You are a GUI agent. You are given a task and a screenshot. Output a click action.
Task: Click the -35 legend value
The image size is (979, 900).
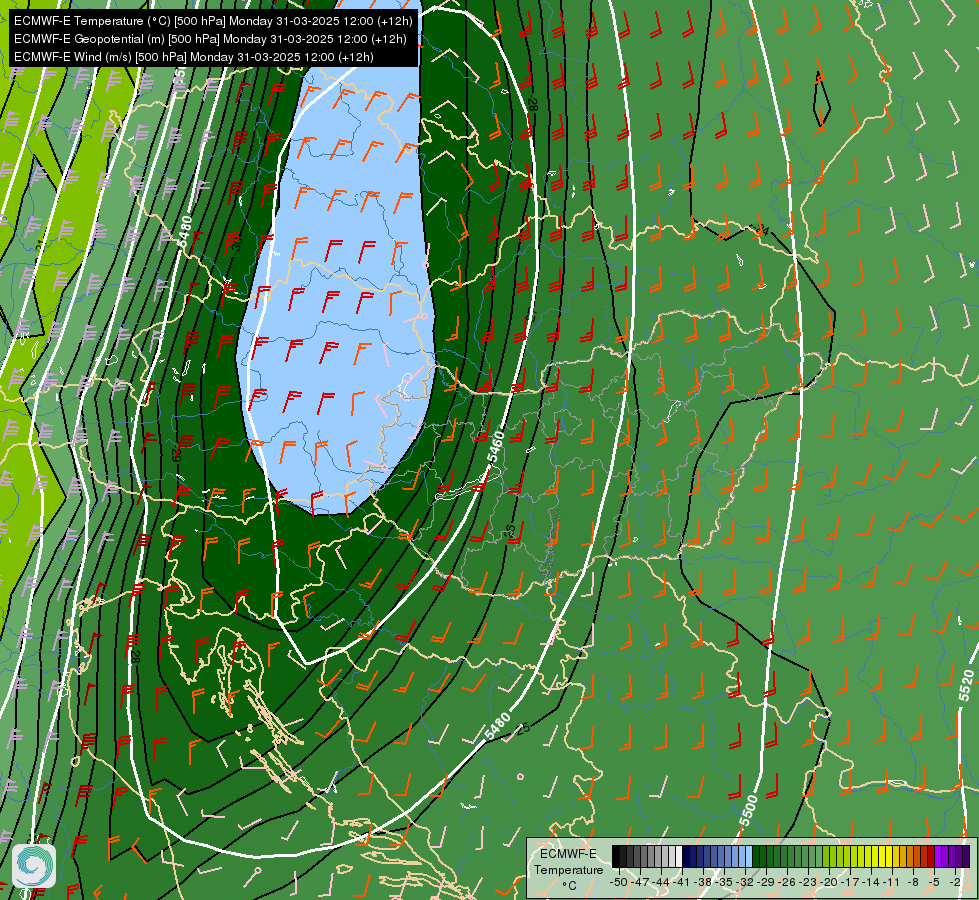tap(724, 882)
